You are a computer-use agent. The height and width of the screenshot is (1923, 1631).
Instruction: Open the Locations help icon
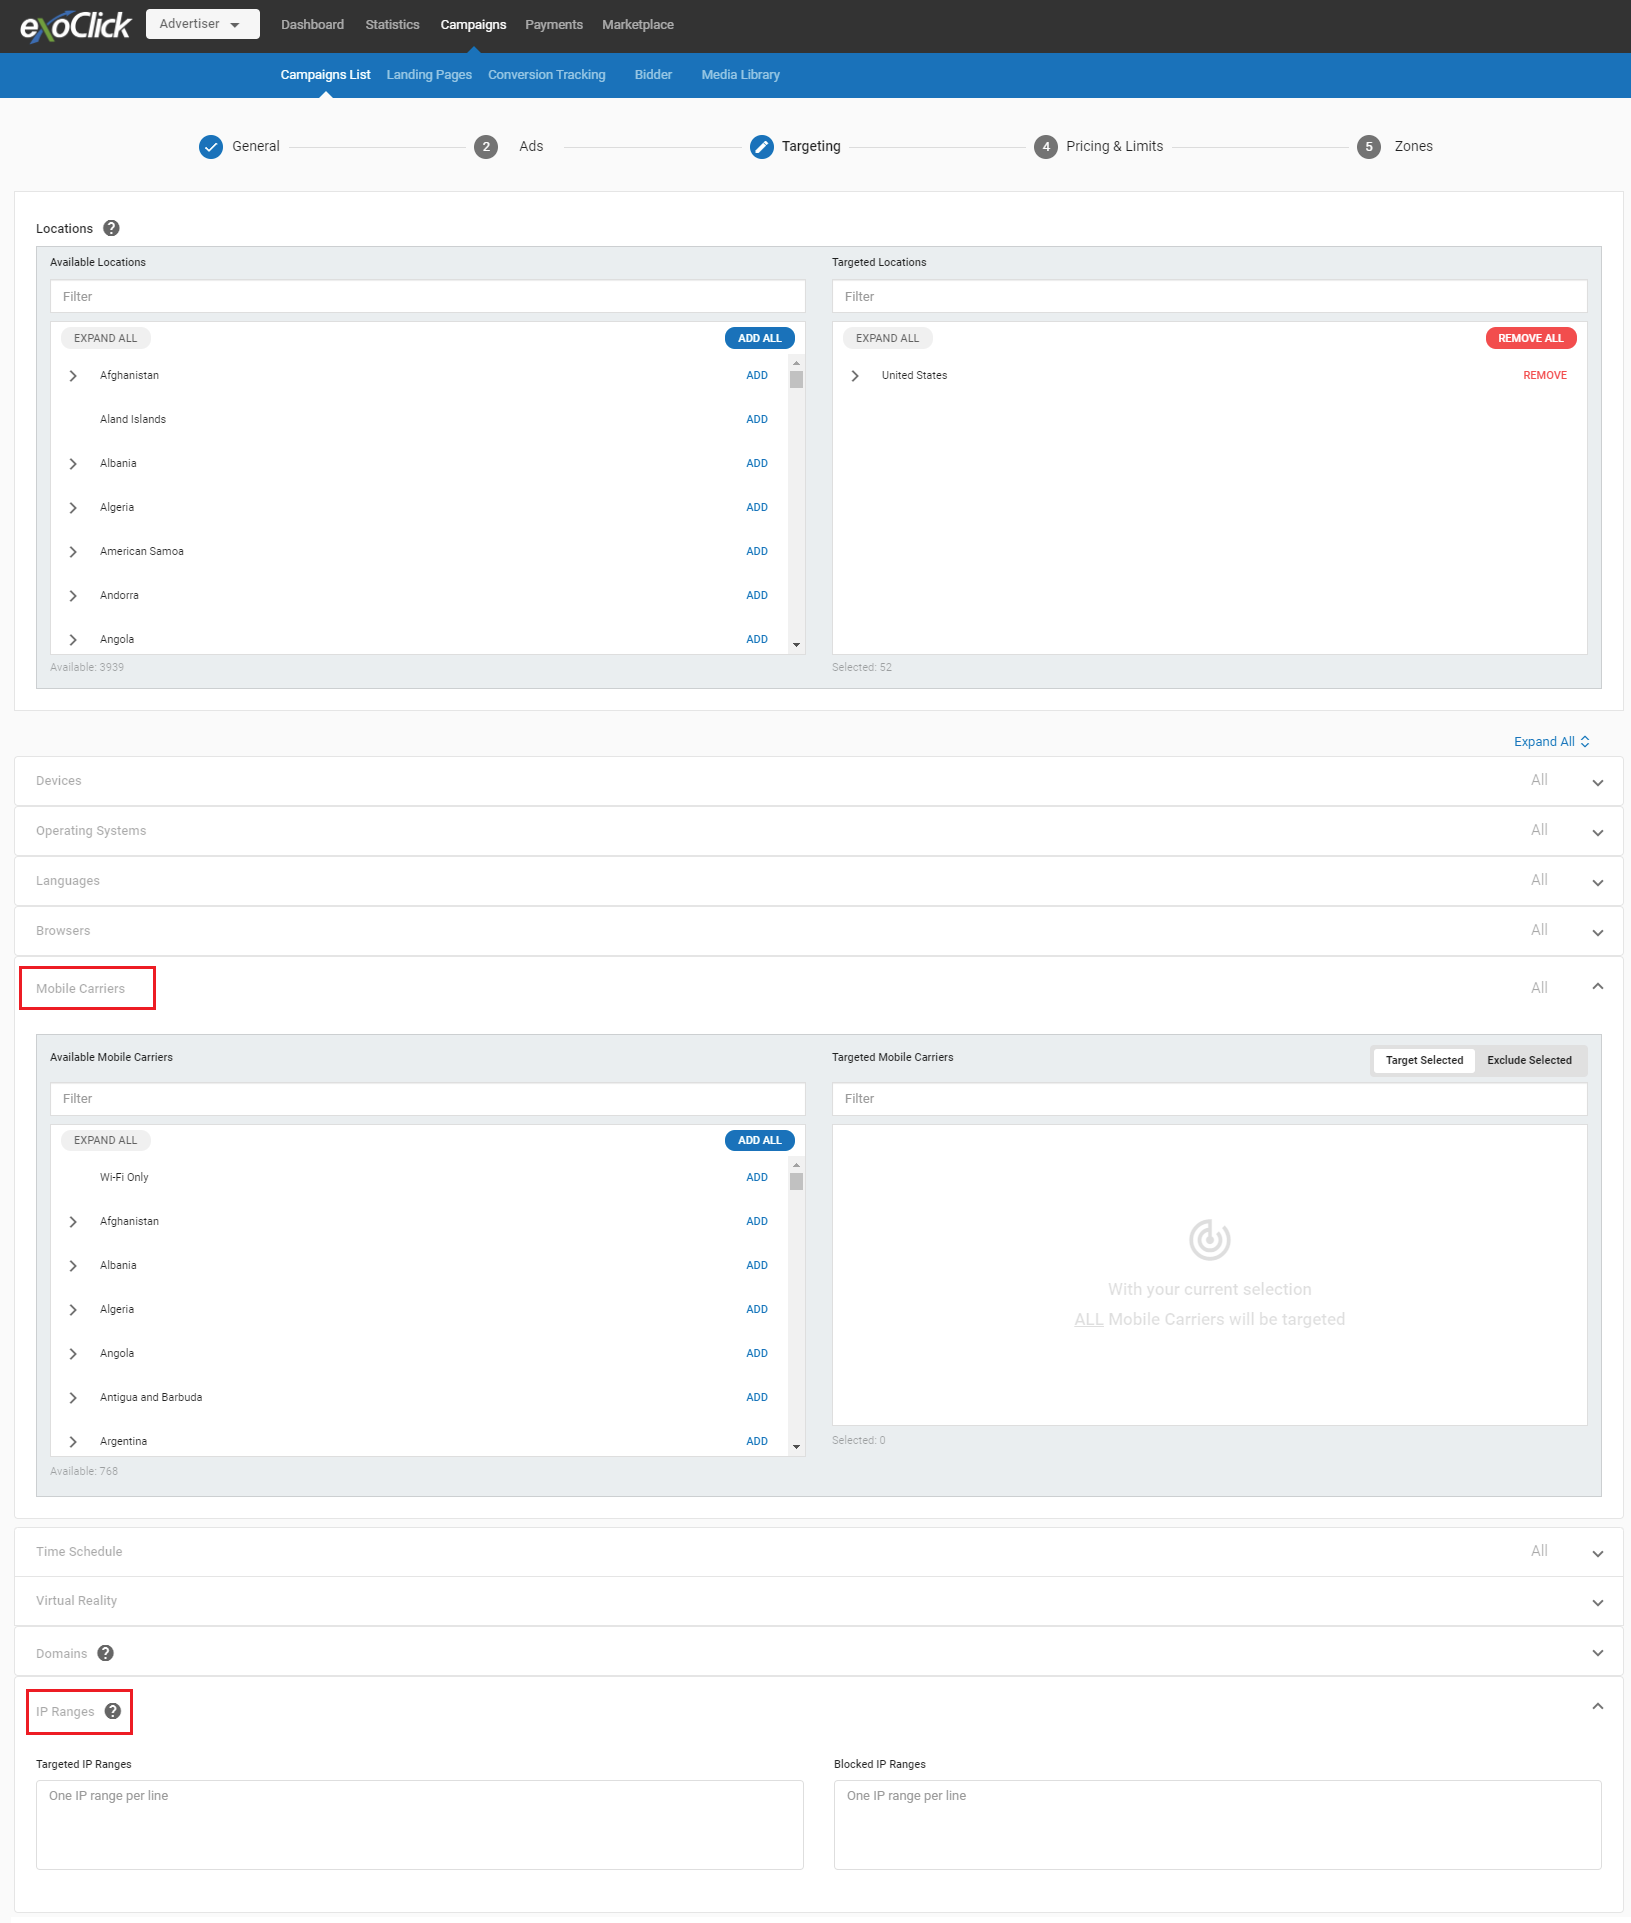112,228
